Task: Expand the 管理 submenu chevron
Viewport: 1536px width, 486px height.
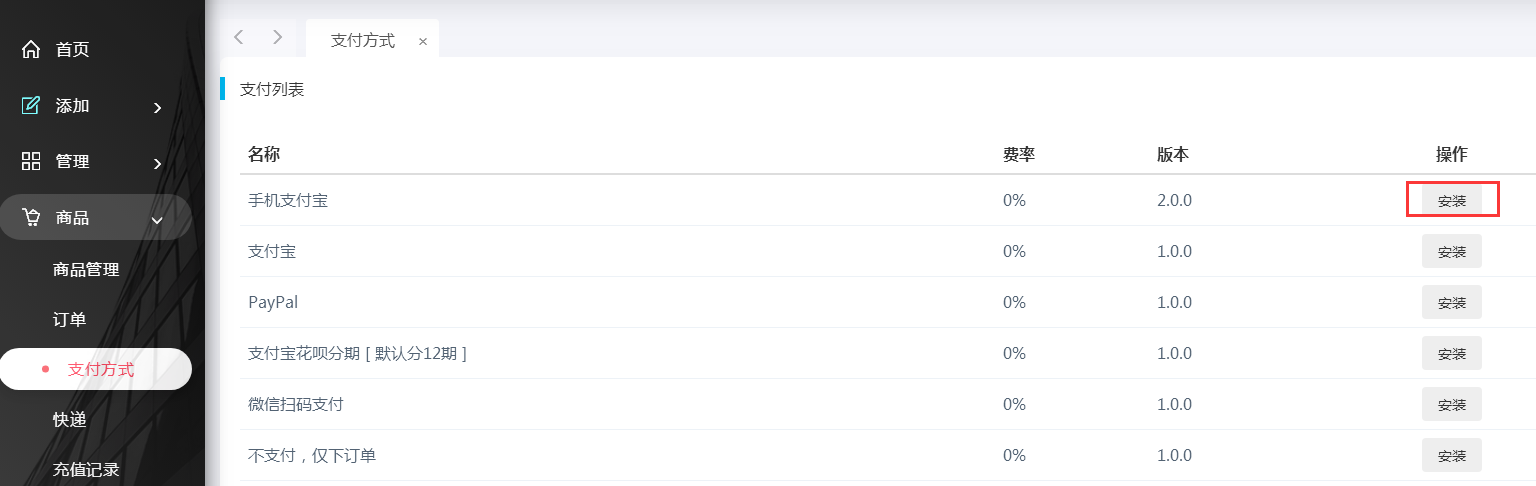Action: 157,163
